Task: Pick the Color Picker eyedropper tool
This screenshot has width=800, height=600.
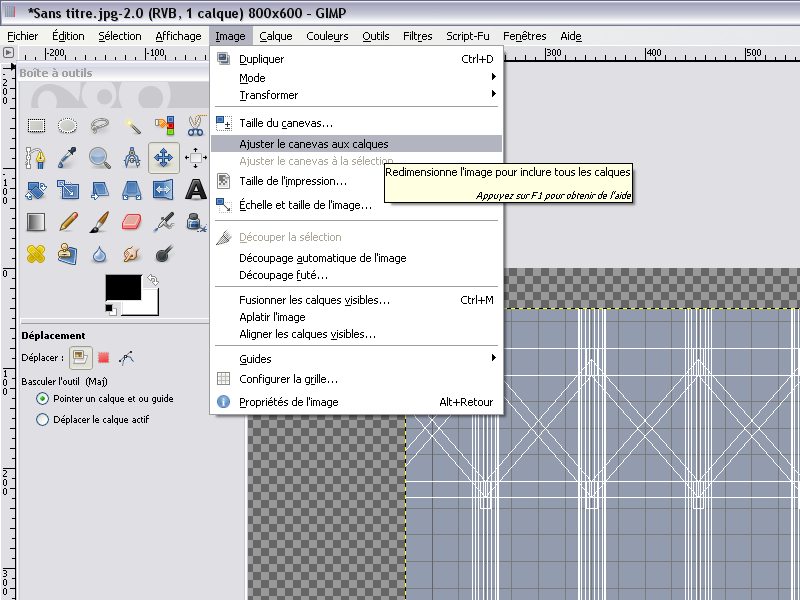Action: 67,158
